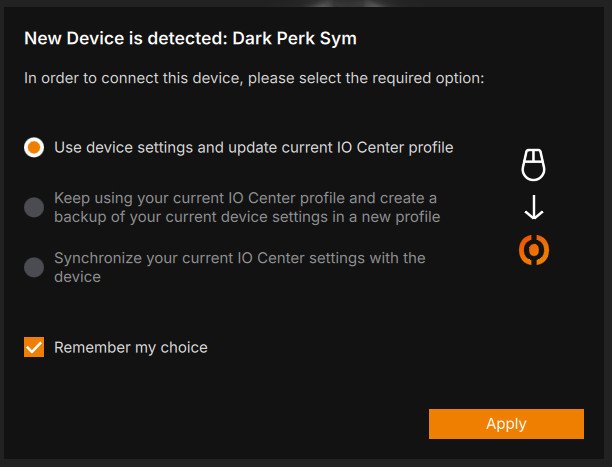This screenshot has width=612, height=467.
Task: Click the "Dark Perk Sym" device name
Action: coord(294,39)
